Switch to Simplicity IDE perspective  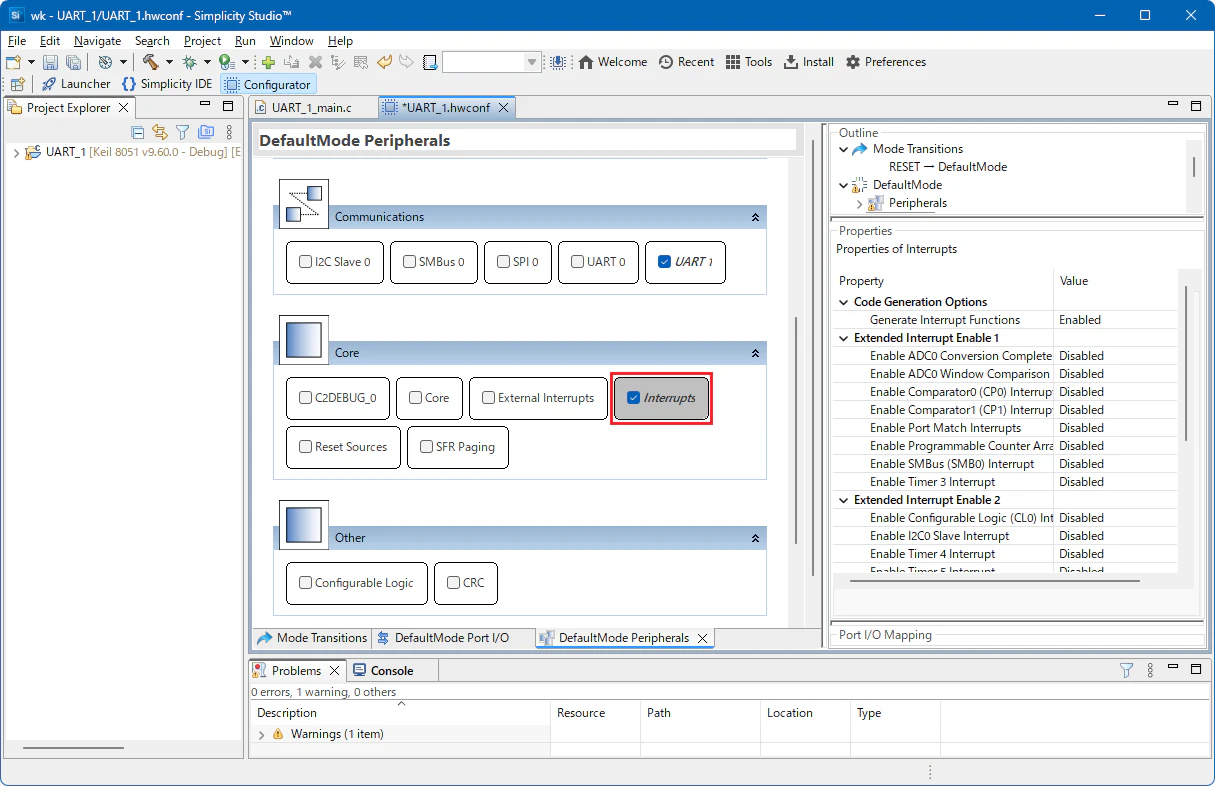[x=167, y=84]
